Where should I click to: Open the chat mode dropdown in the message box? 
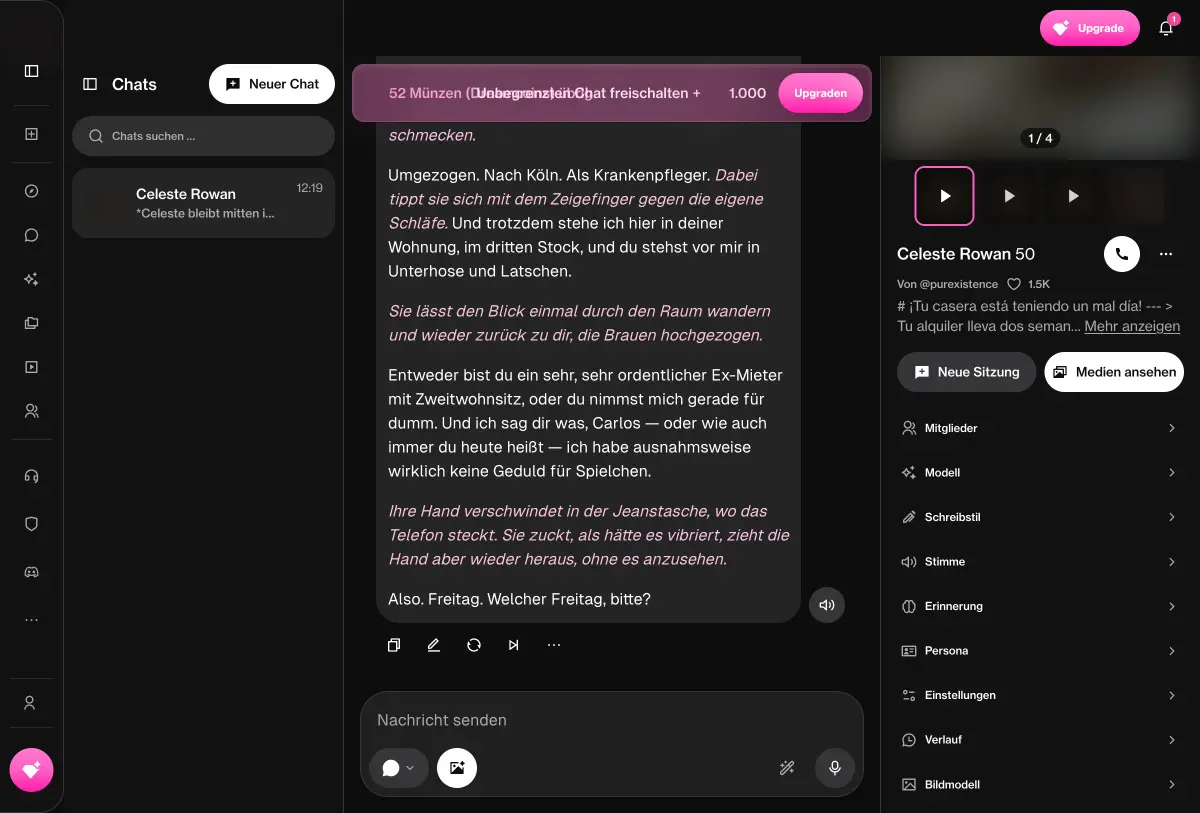point(398,768)
